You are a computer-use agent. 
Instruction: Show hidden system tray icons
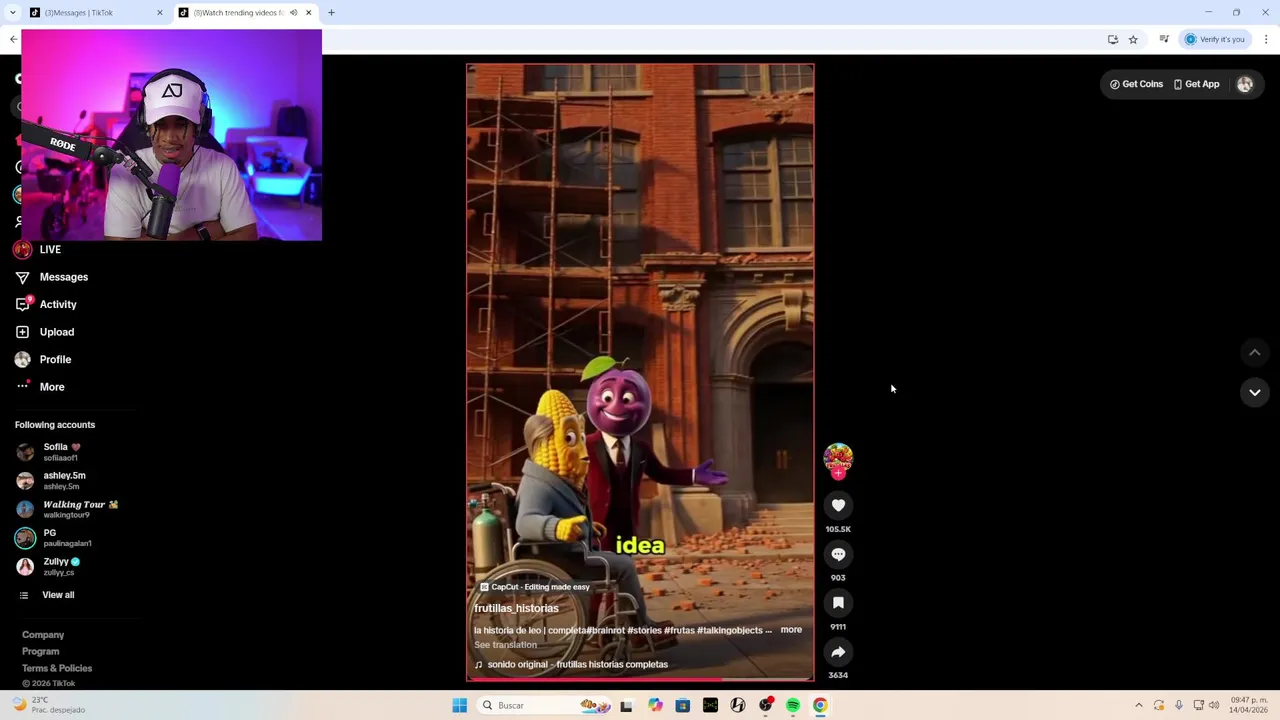point(1138,706)
